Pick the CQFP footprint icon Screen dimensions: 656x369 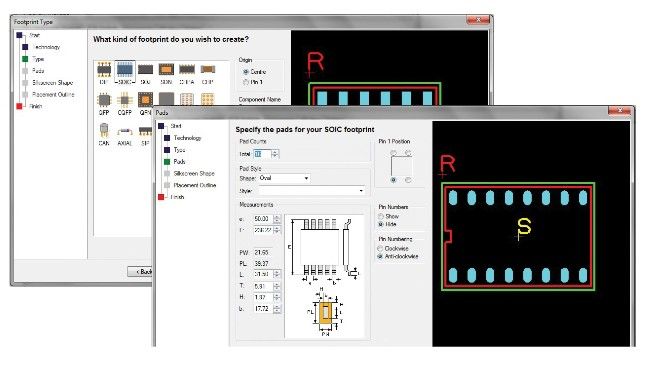pos(125,100)
